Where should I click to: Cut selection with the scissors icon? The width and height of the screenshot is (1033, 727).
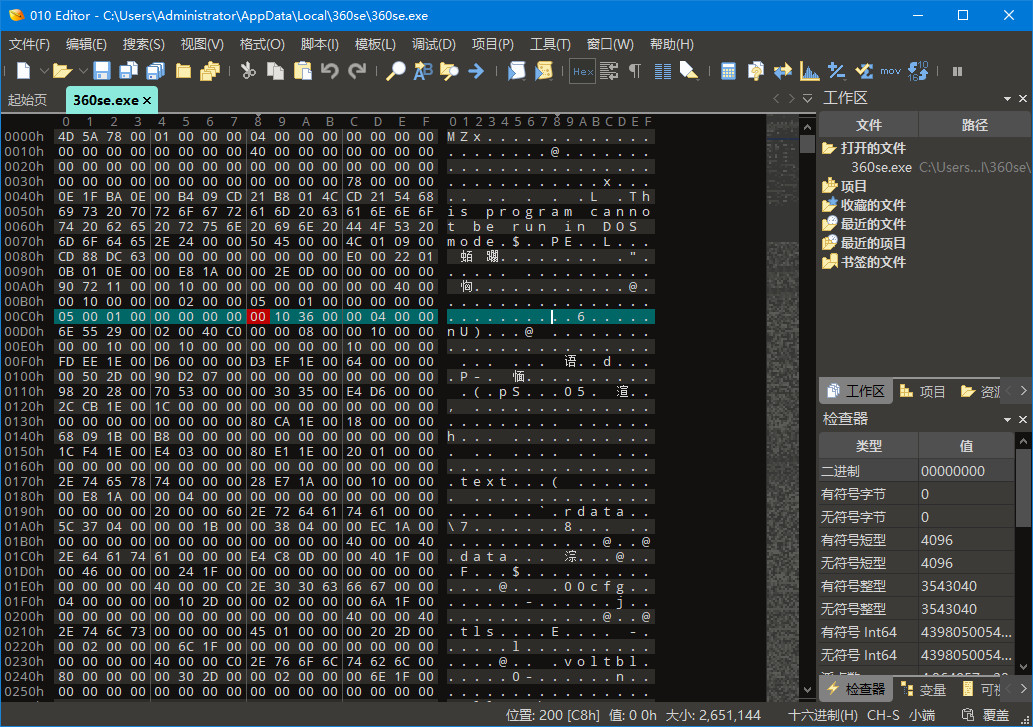pos(248,71)
